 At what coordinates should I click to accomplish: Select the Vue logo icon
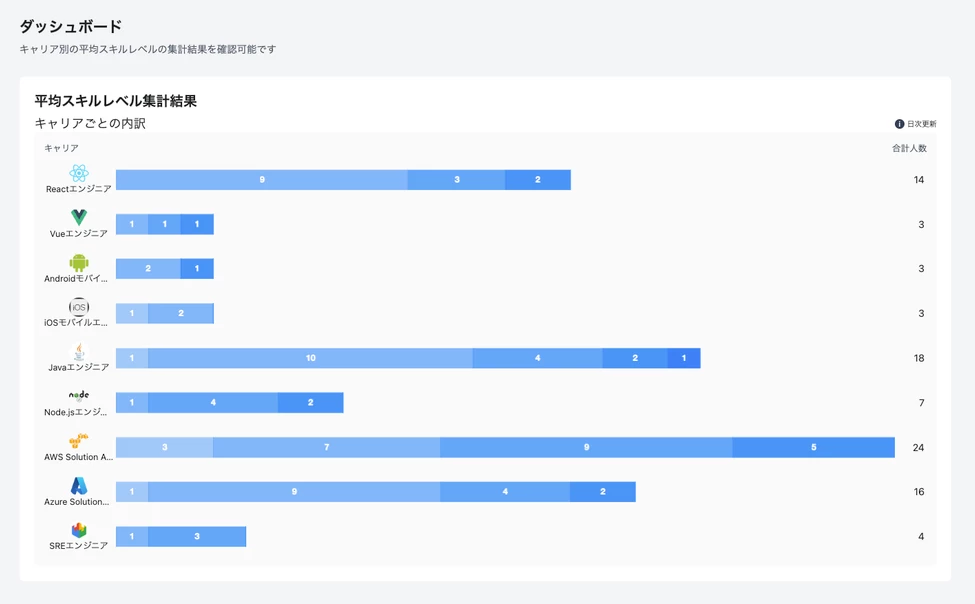[x=79, y=217]
